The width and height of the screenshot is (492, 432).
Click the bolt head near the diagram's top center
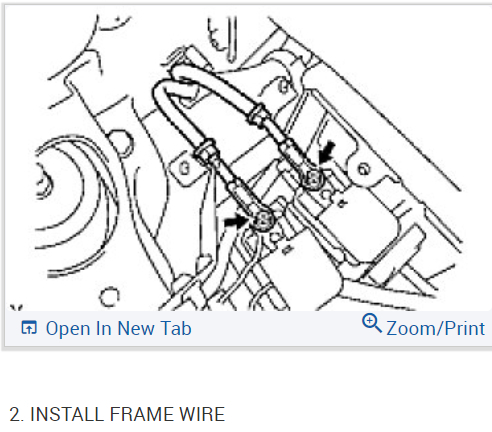click(284, 87)
